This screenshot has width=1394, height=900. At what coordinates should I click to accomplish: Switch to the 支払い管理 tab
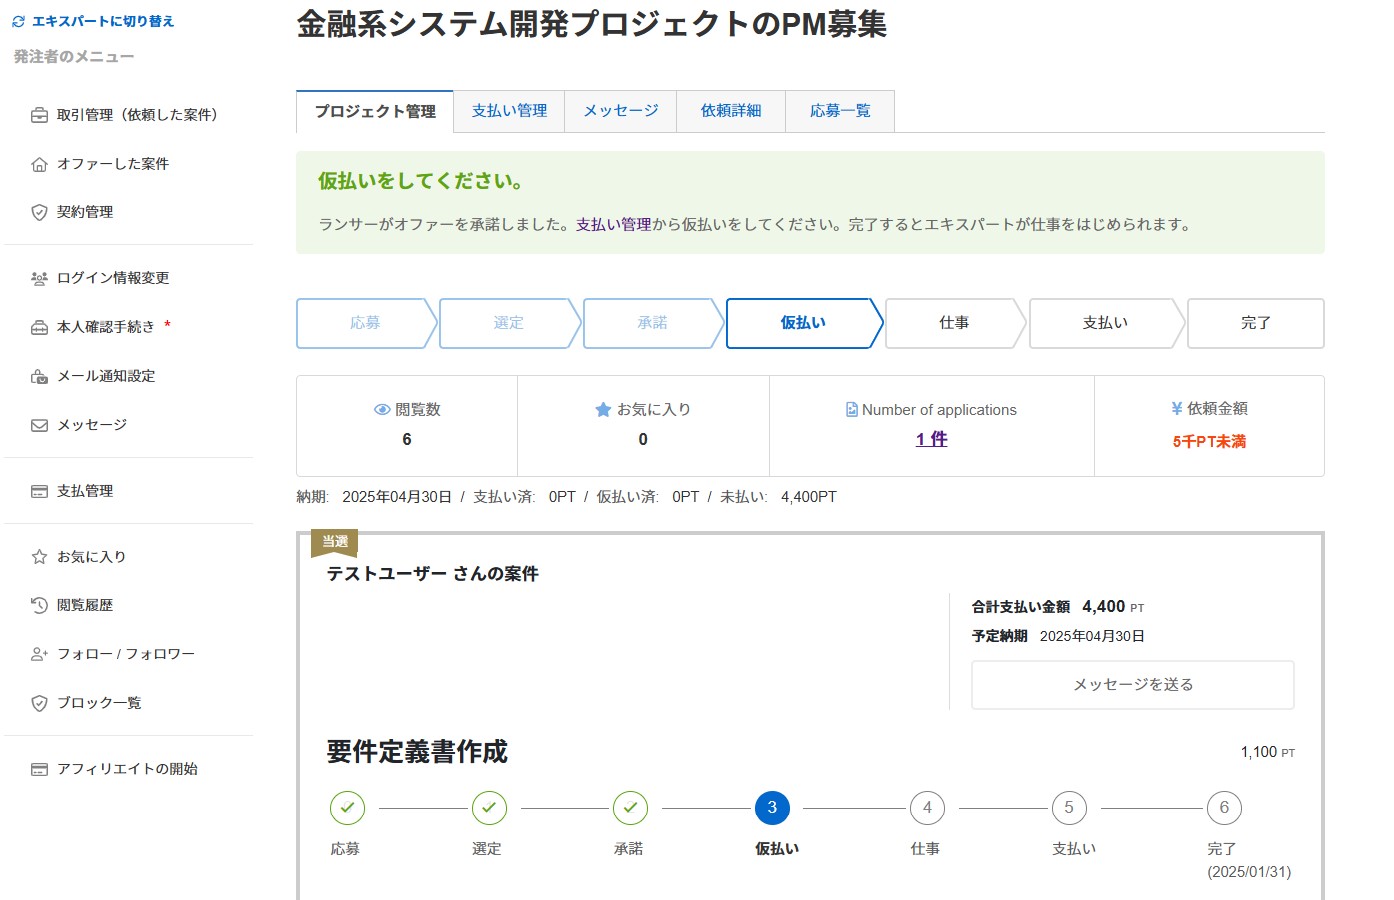coord(509,111)
